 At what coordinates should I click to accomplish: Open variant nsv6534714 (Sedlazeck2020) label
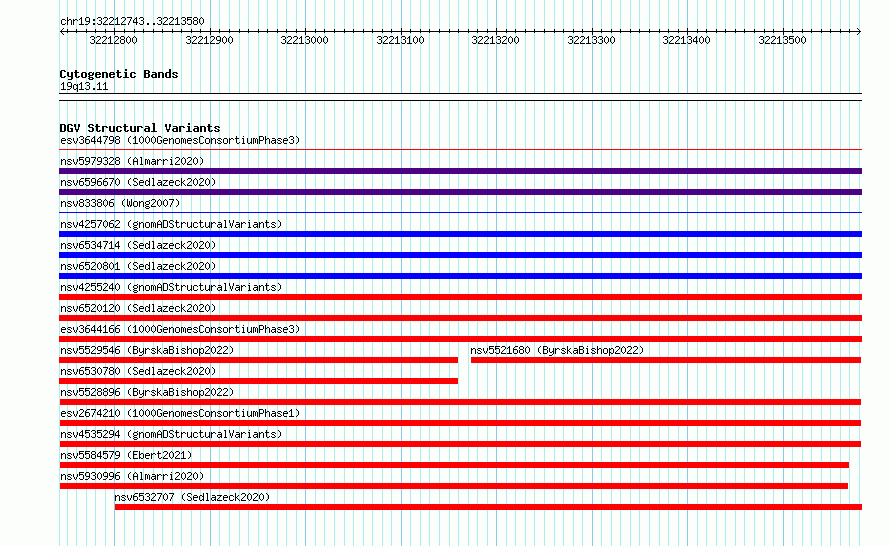[x=138, y=245]
